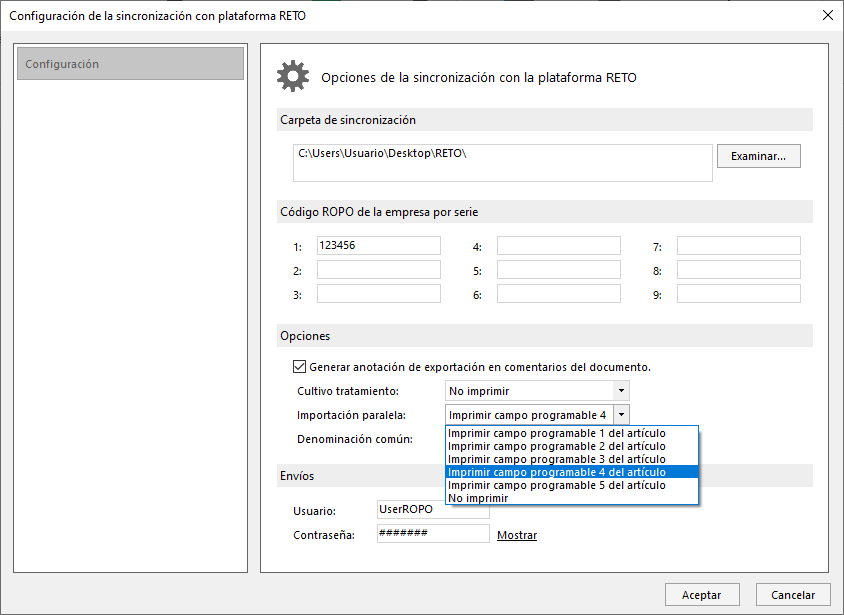844x615 pixels.
Task: Click ROPO code field for series 6
Action: tap(559, 294)
